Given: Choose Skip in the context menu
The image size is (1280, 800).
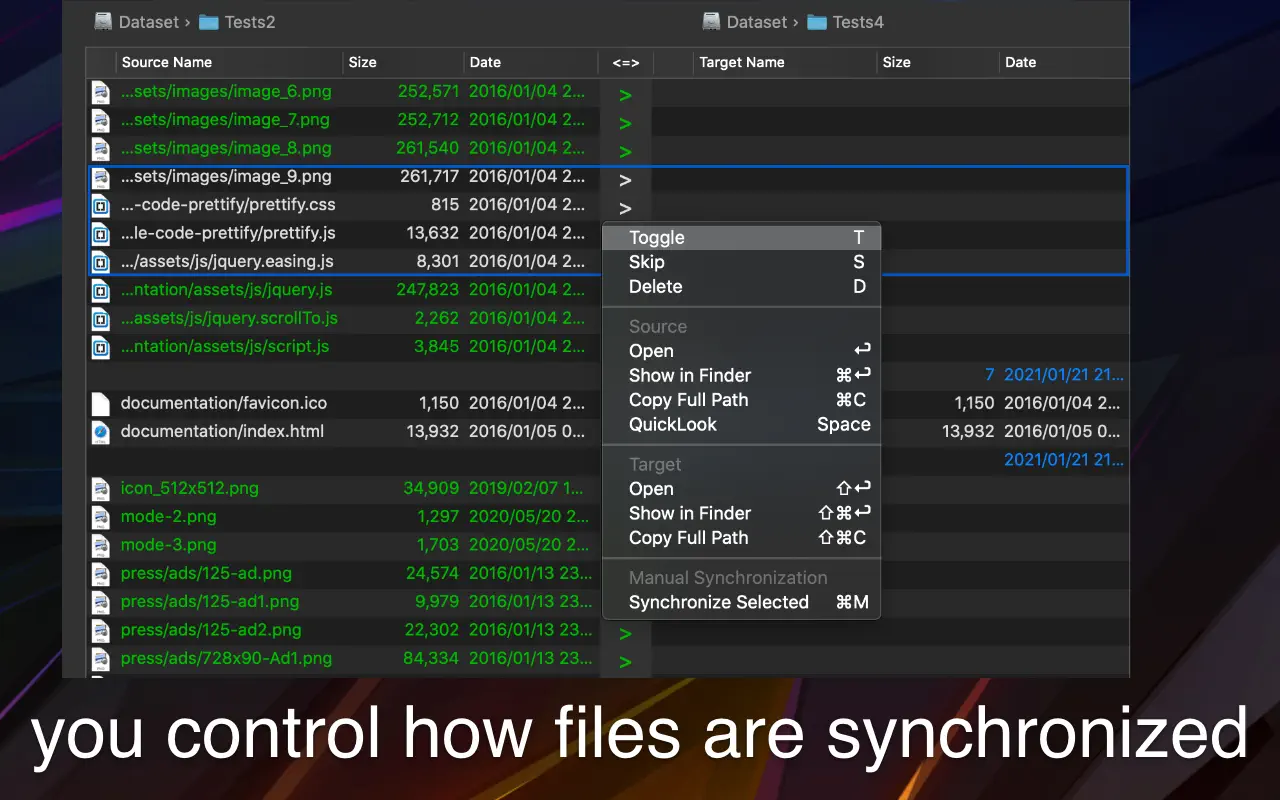Looking at the screenshot, I should coord(646,262).
